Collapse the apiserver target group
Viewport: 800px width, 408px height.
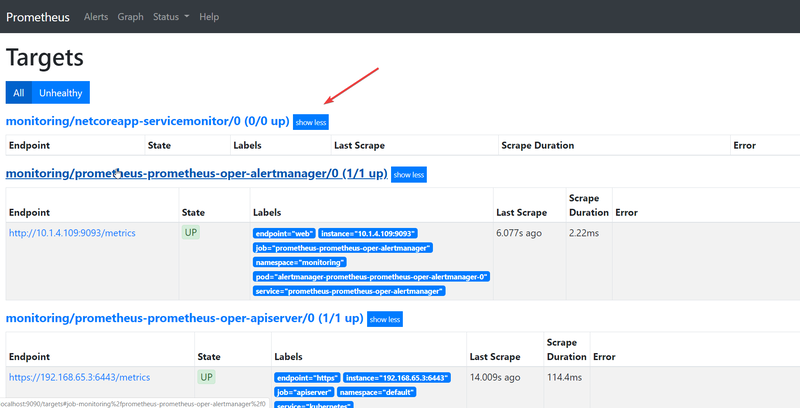click(x=385, y=320)
